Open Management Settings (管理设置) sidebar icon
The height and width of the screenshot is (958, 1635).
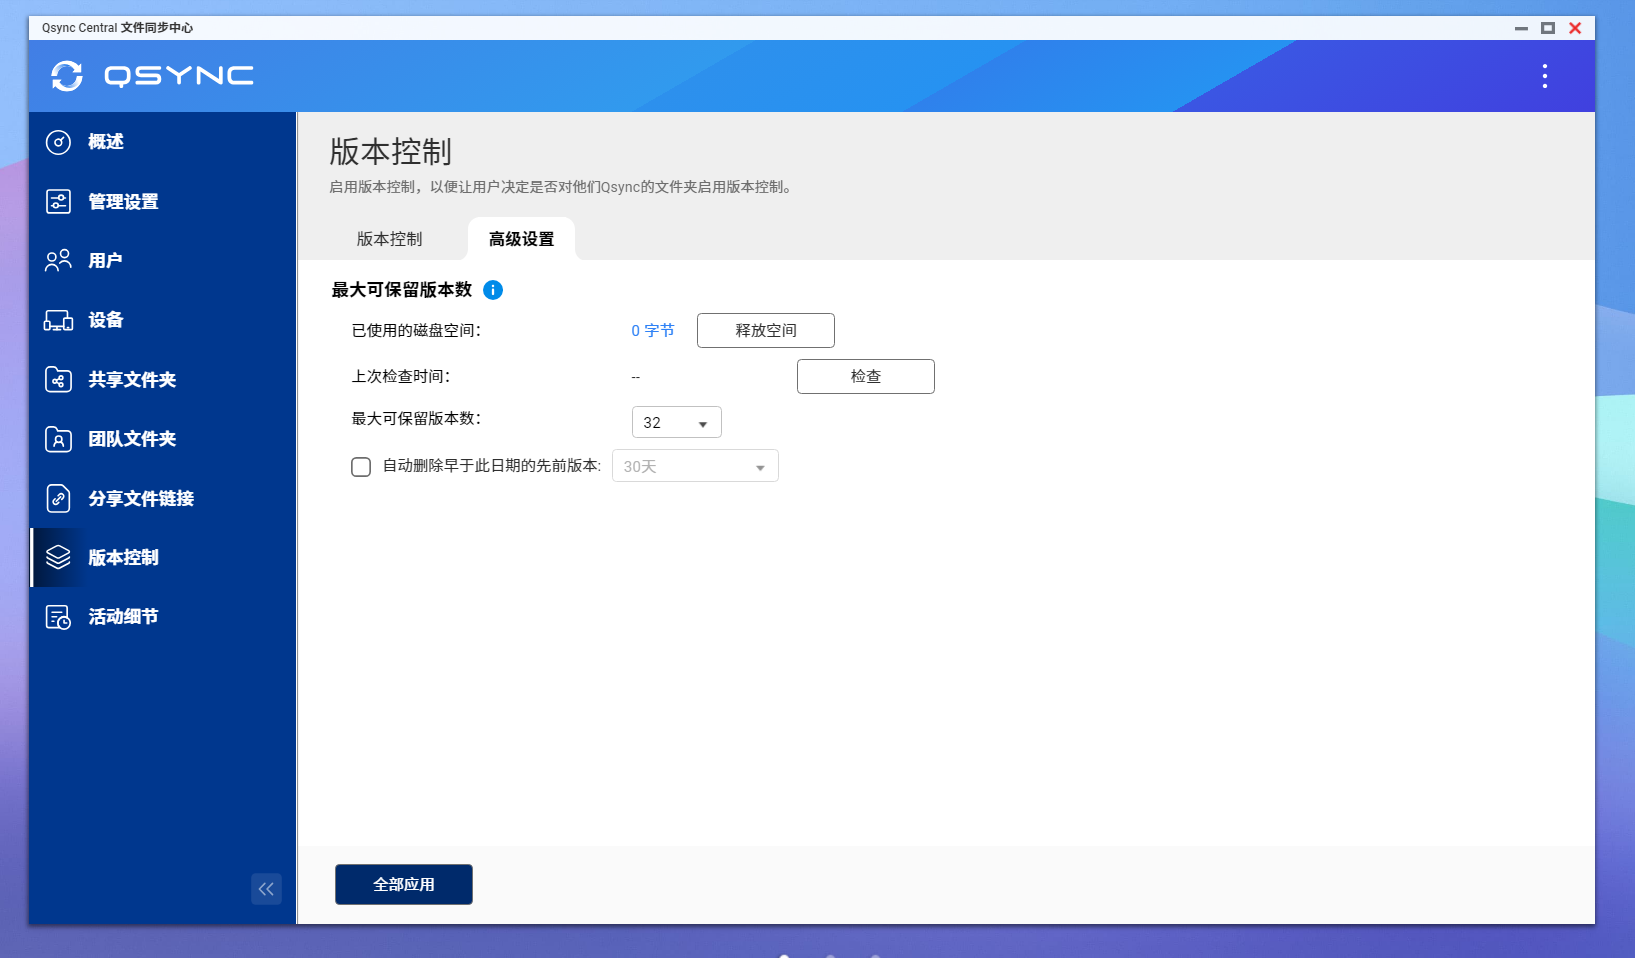click(59, 202)
